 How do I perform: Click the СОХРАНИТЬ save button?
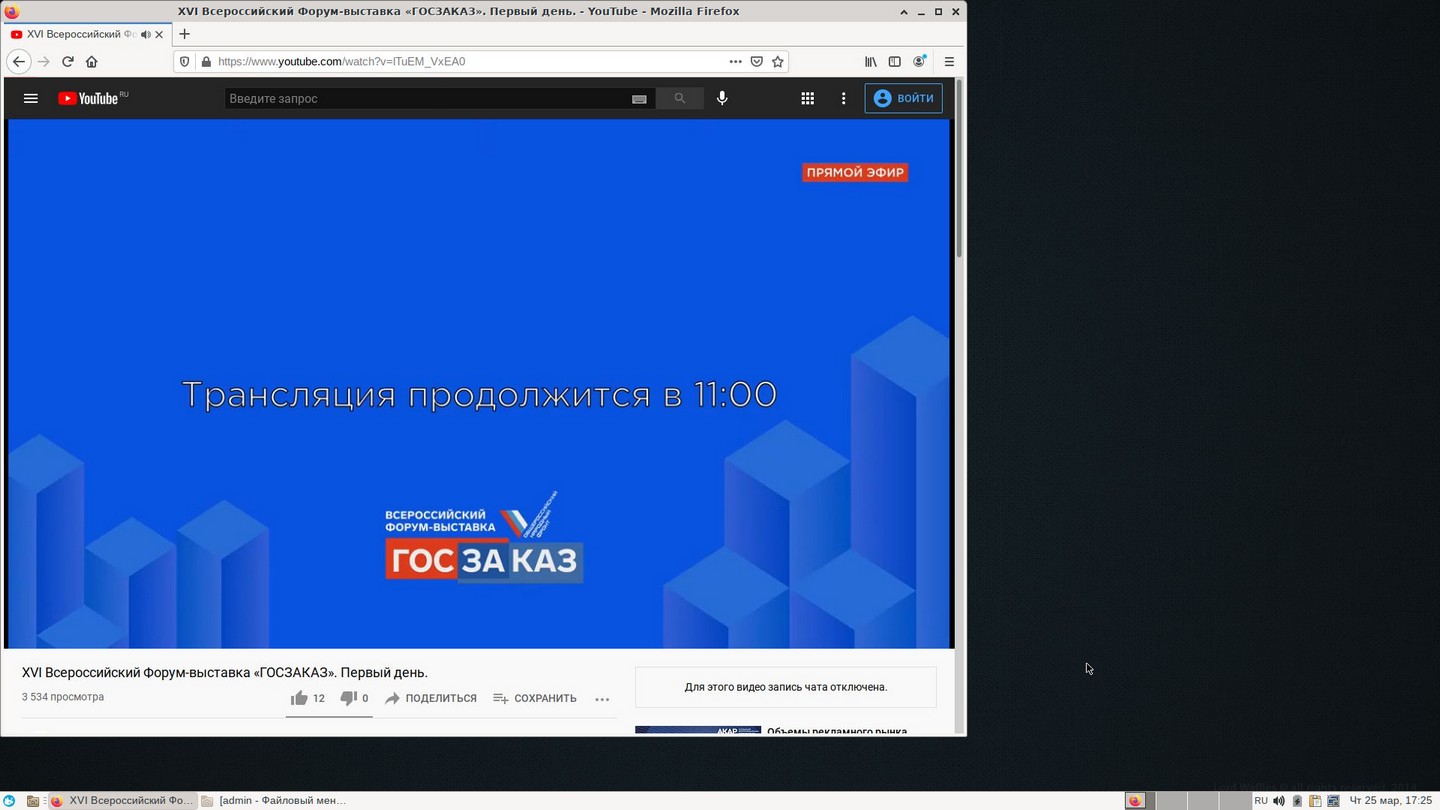point(535,698)
